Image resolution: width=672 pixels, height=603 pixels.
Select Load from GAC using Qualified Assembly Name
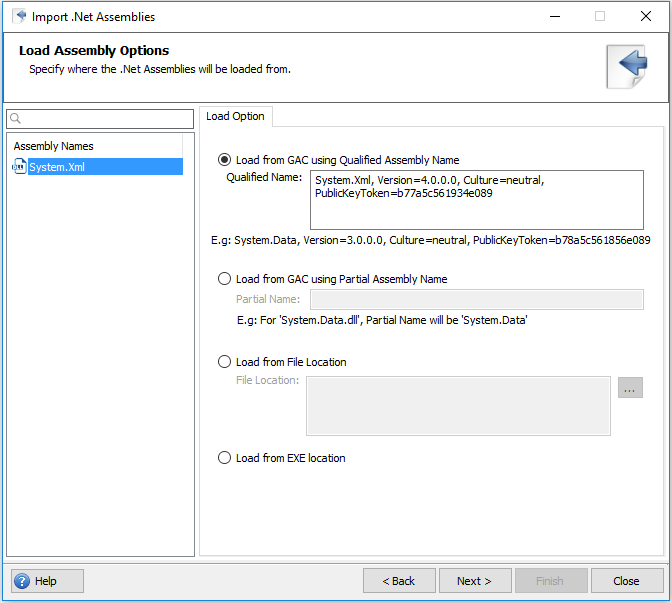(225, 159)
